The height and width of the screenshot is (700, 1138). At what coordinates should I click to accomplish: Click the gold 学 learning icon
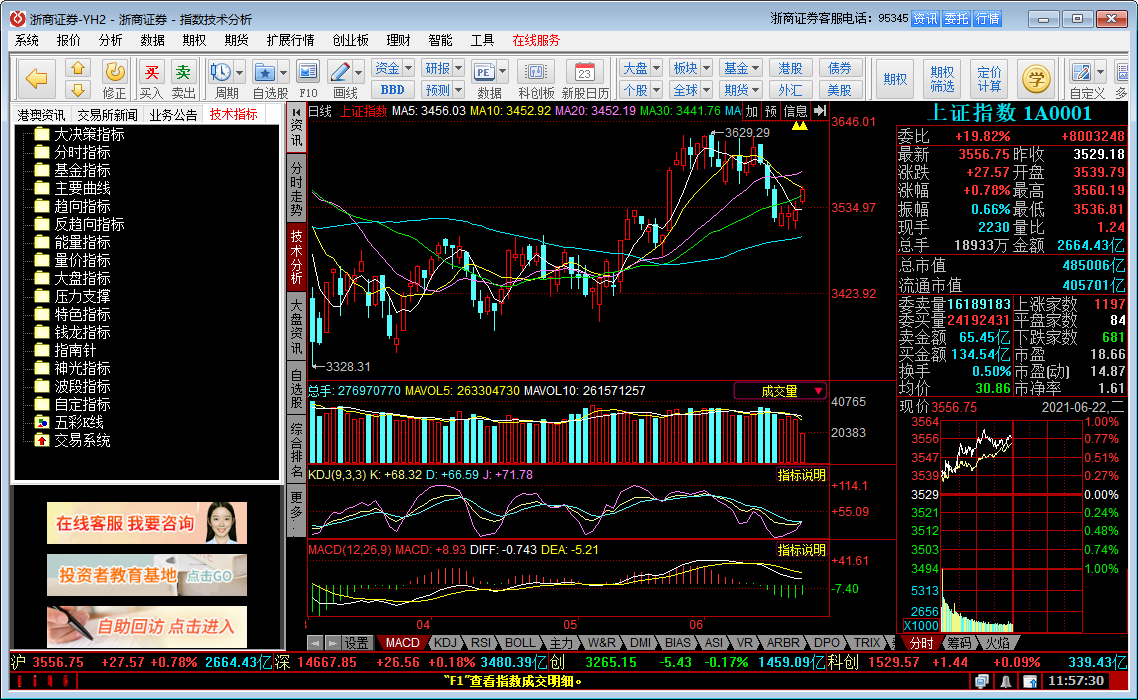click(x=1036, y=78)
